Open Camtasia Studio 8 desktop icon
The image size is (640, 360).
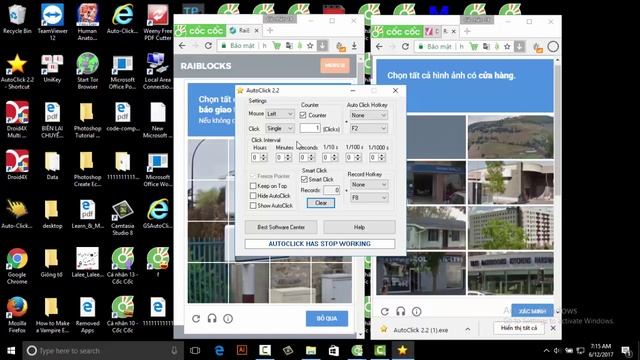tap(122, 218)
